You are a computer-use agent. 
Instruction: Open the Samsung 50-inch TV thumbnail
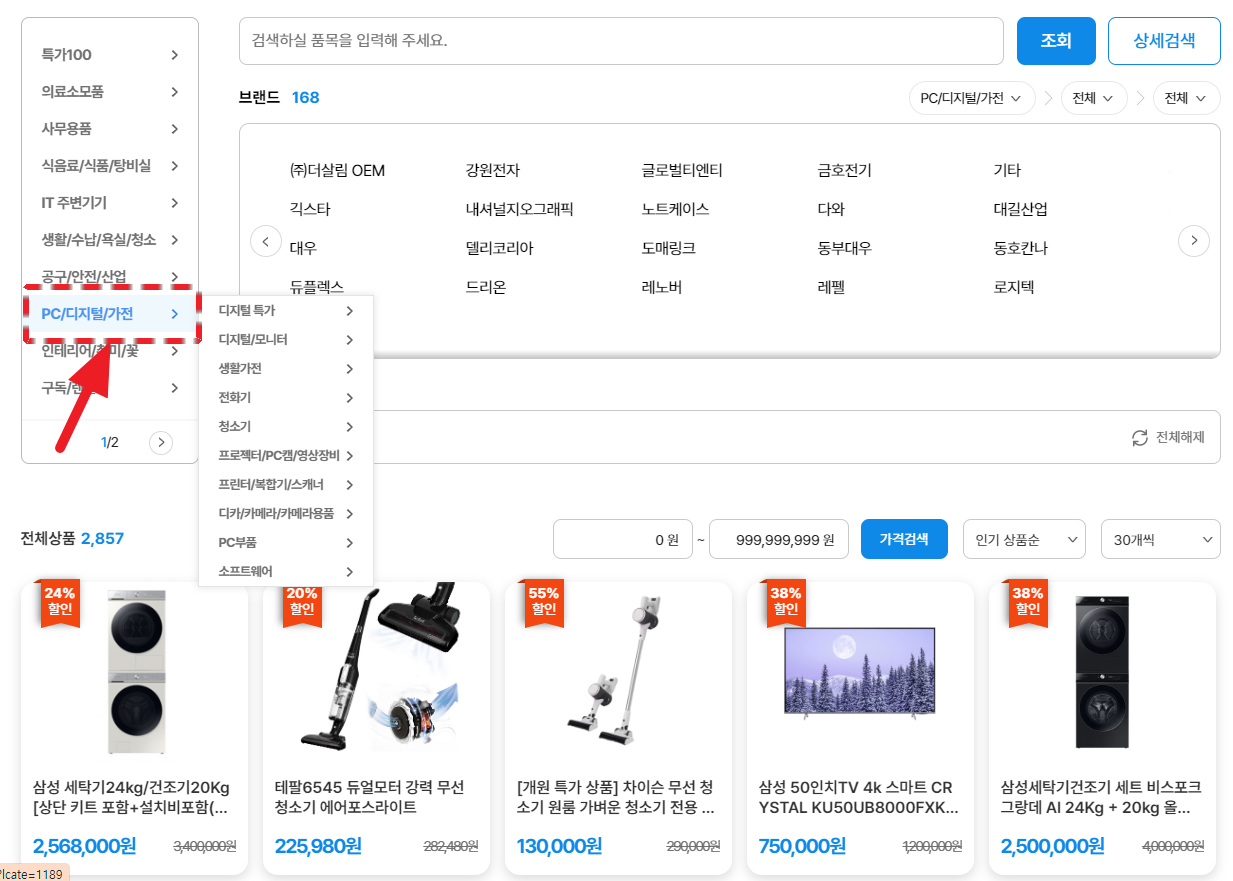860,672
